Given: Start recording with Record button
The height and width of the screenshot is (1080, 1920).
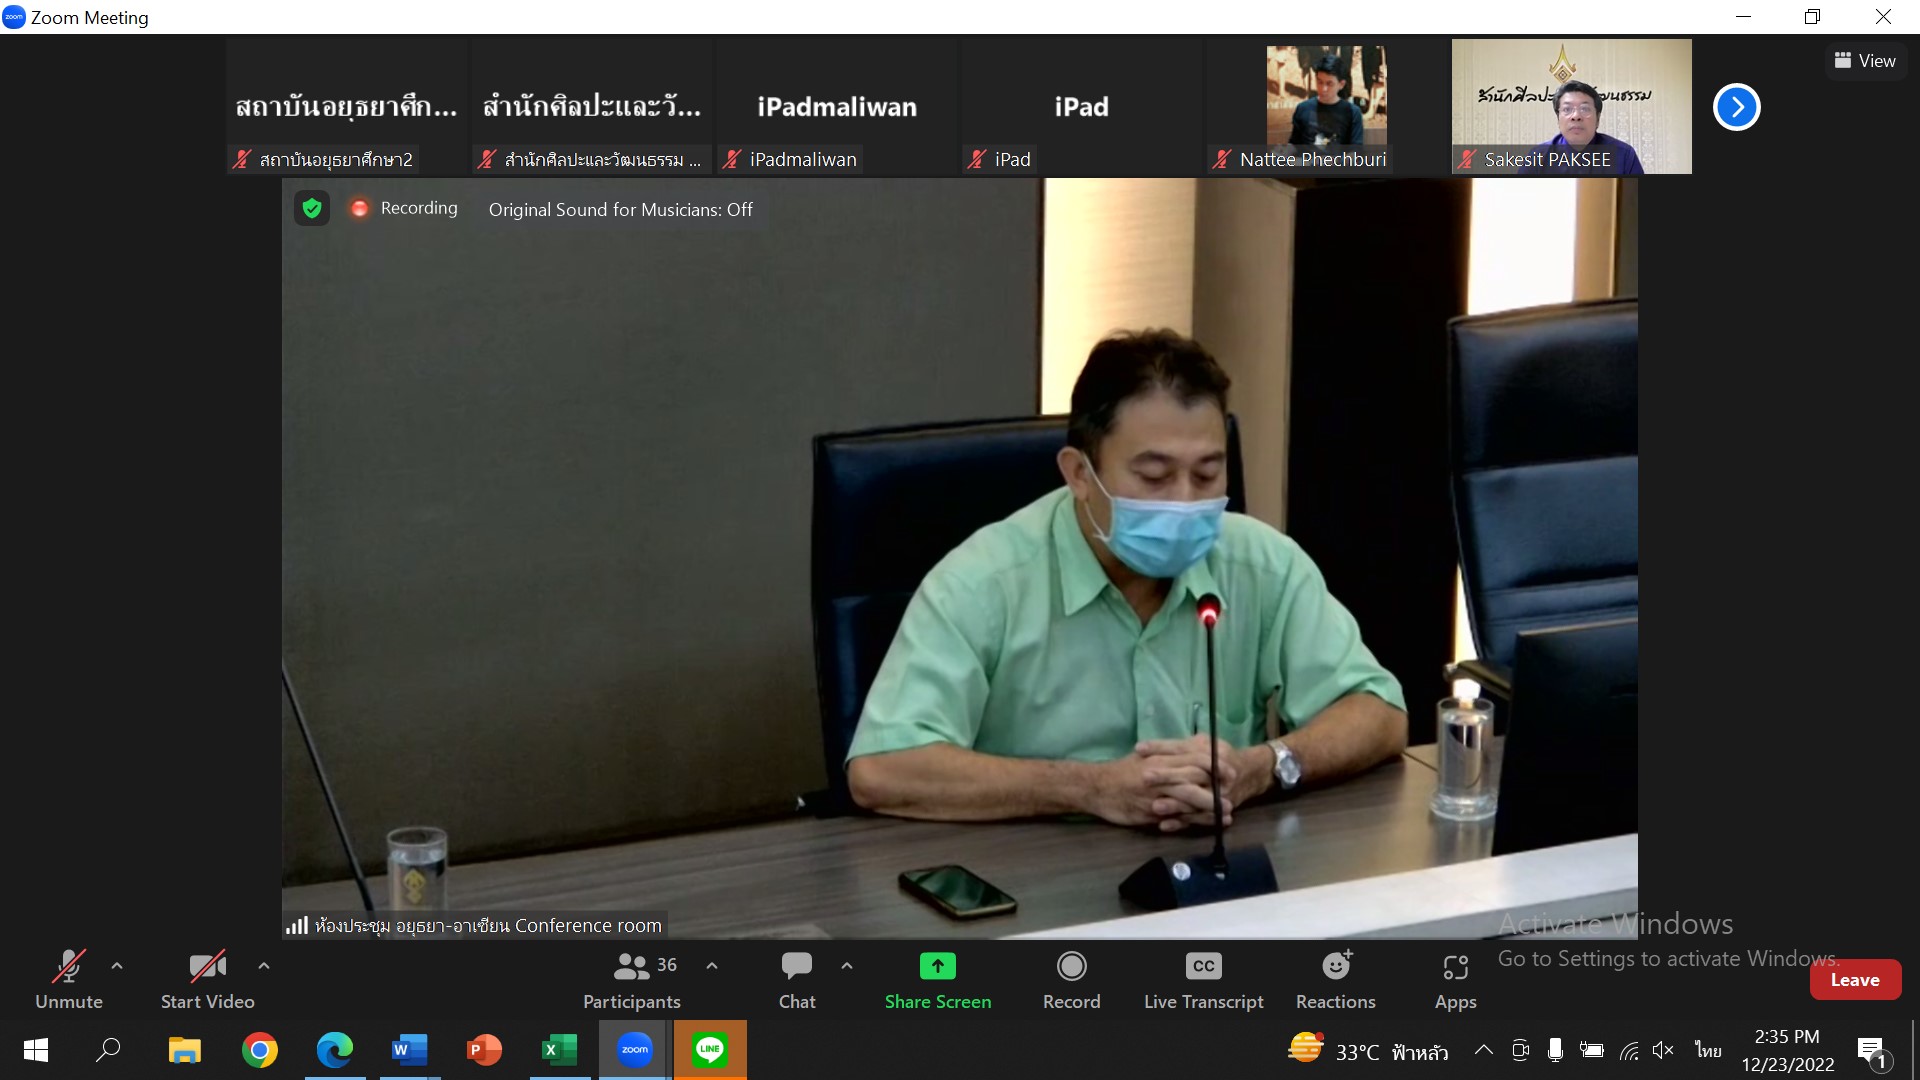Looking at the screenshot, I should [x=1071, y=980].
